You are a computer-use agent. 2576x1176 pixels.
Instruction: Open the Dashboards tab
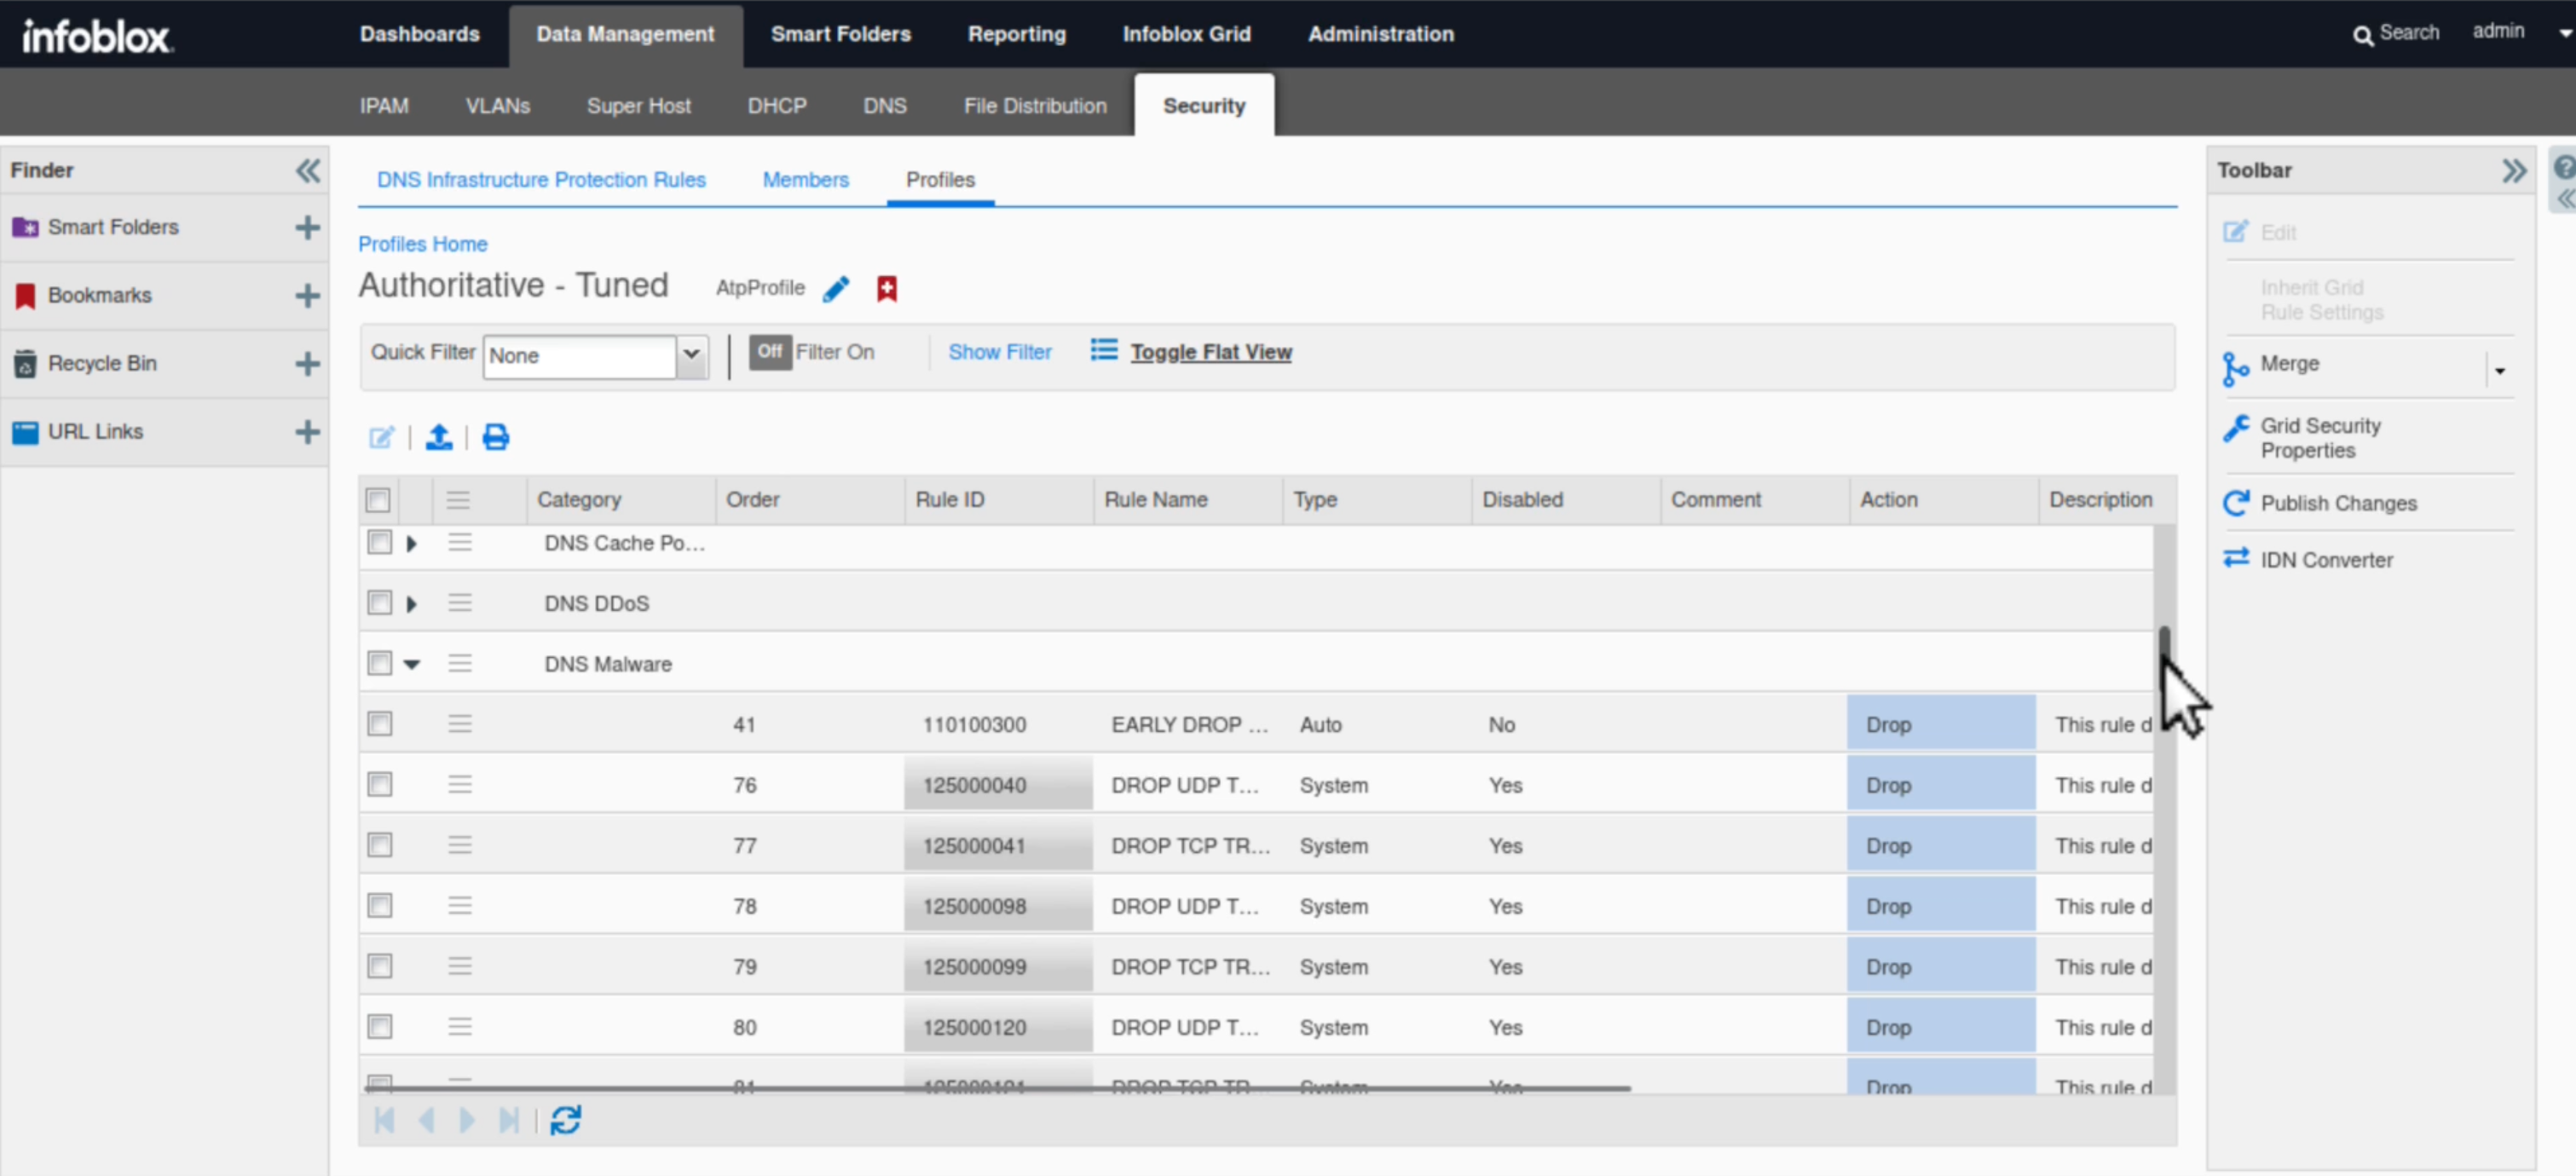click(x=420, y=34)
